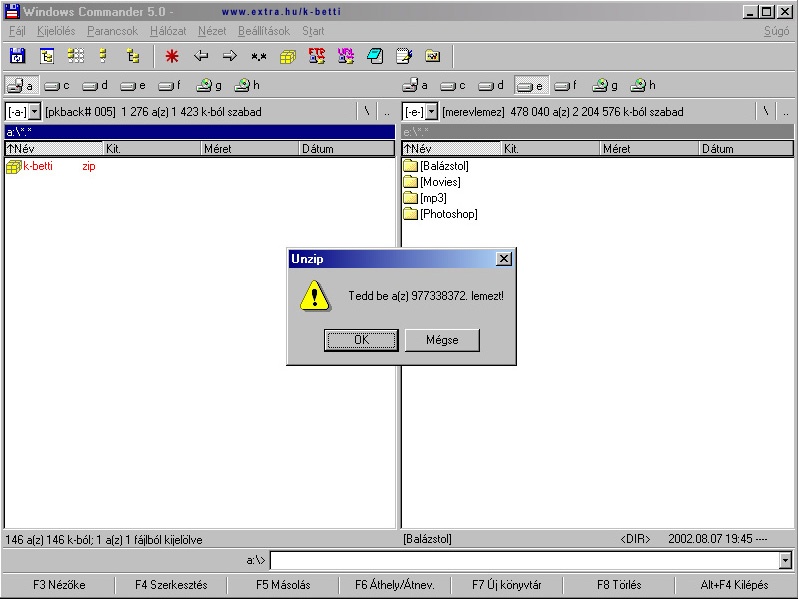798x599 pixels.
Task: Click the floppy disk toolbar icon
Action: tap(17, 56)
